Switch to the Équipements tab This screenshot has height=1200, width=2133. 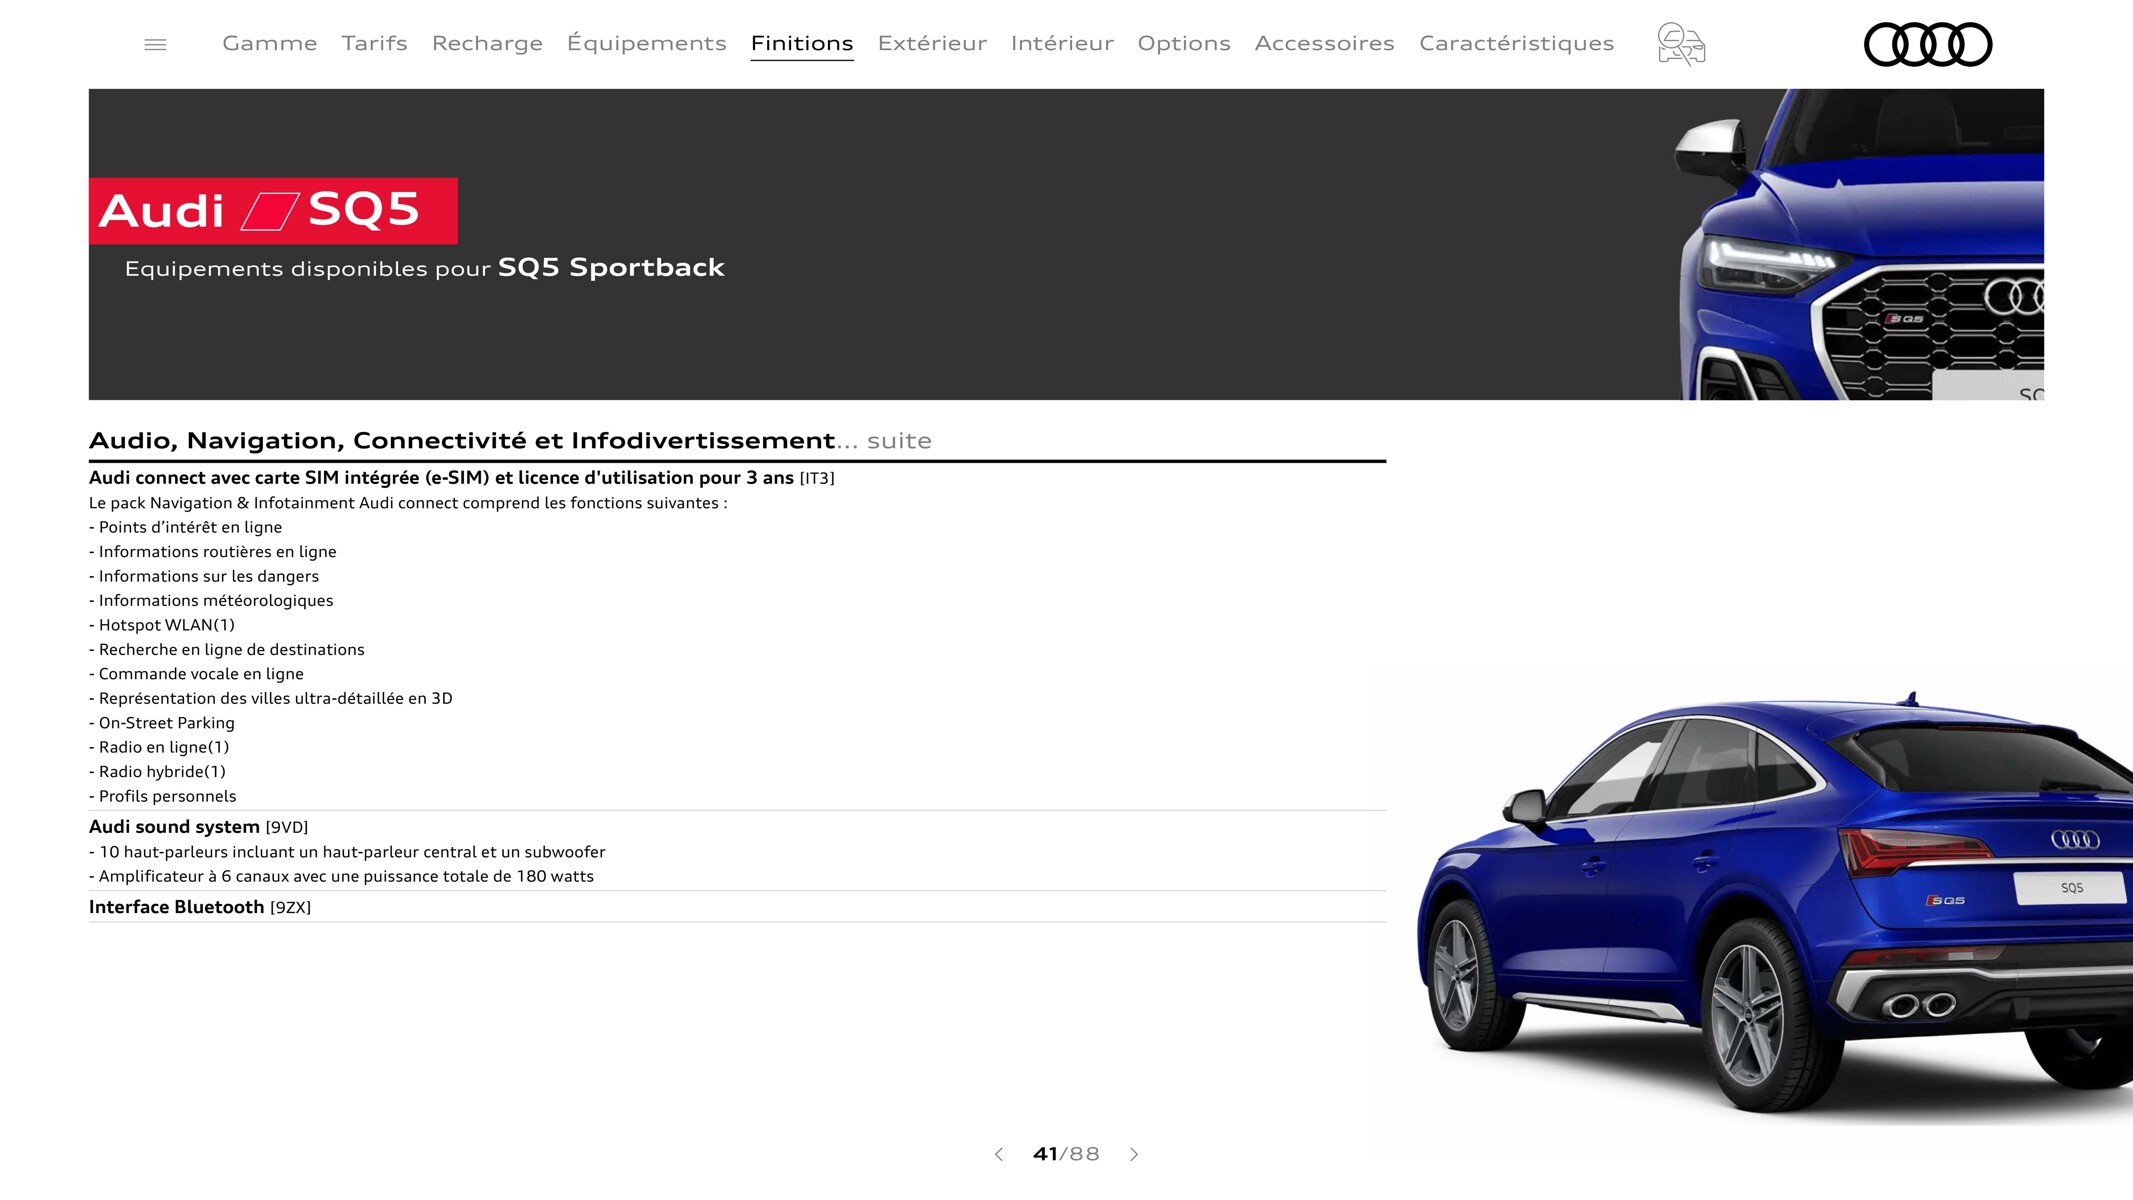[647, 43]
